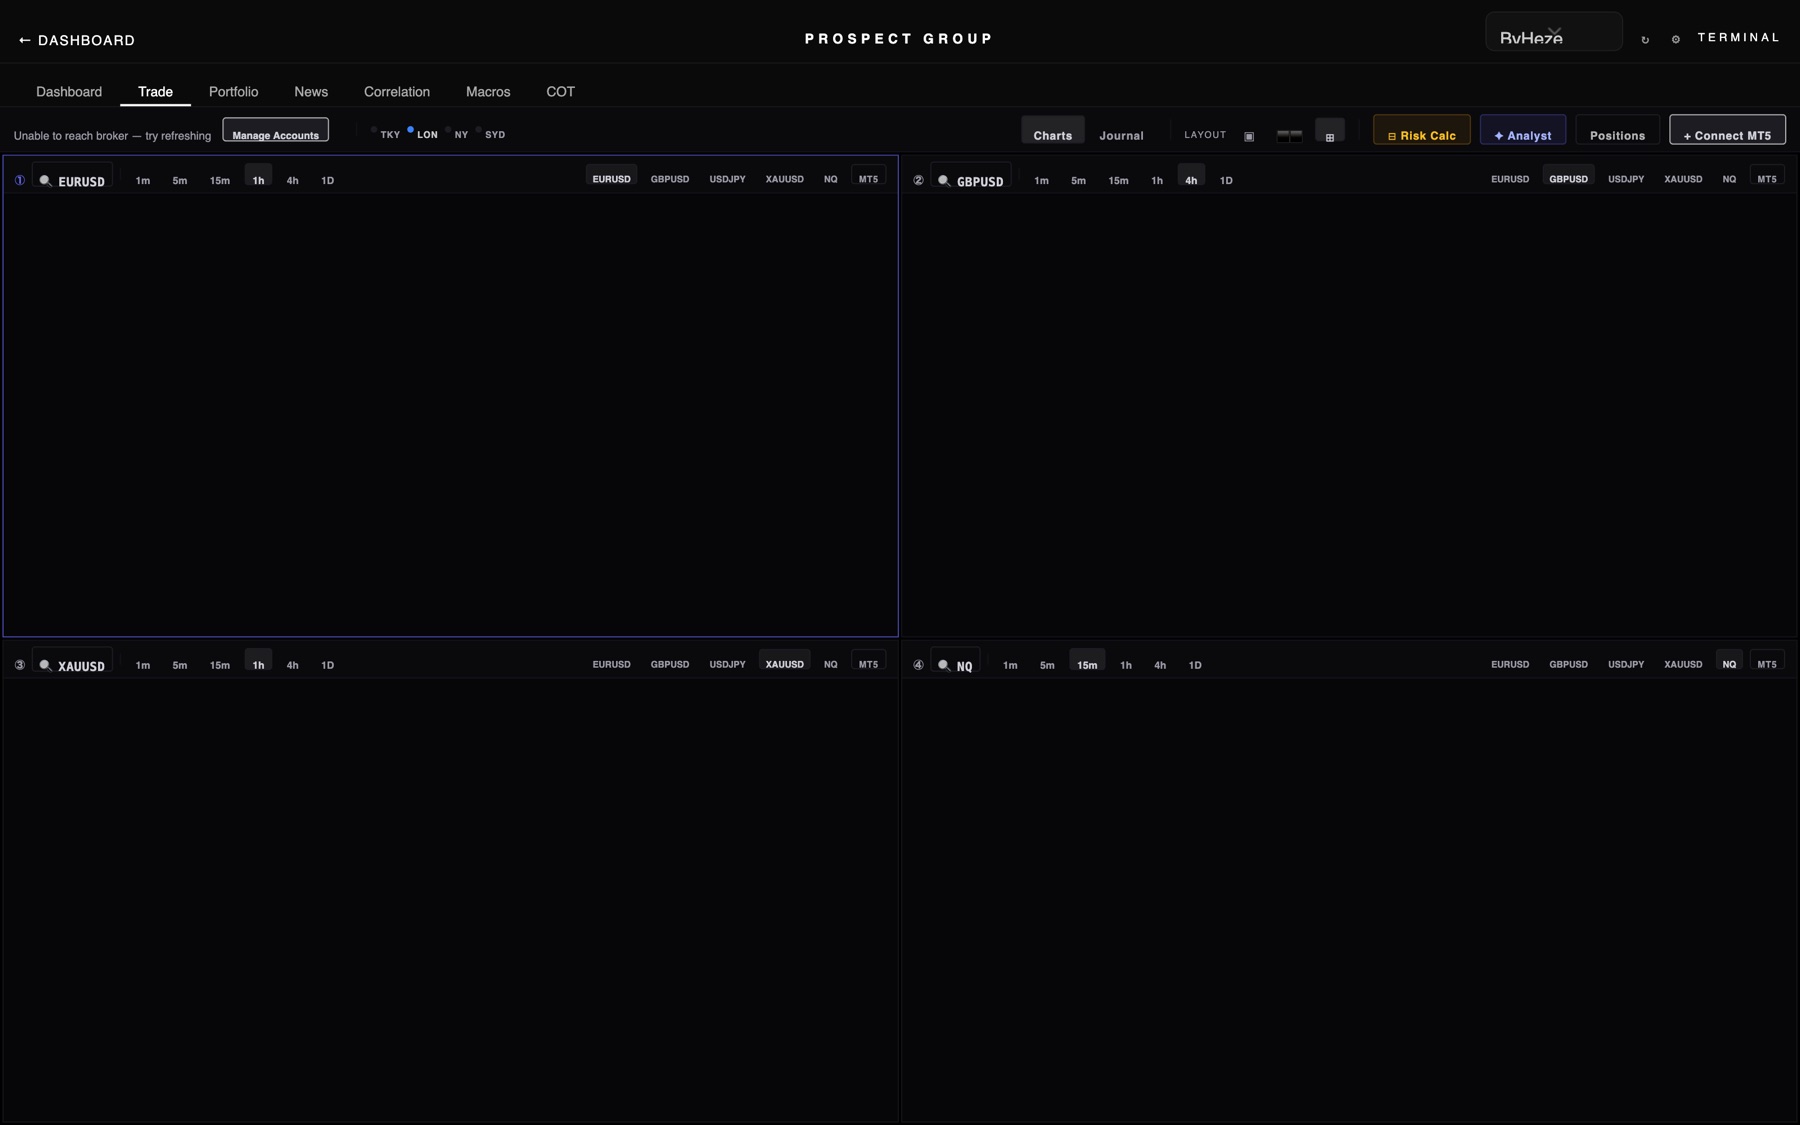
Task: Set XAUUSD chart timeframe to 15m
Action: [x=220, y=665]
